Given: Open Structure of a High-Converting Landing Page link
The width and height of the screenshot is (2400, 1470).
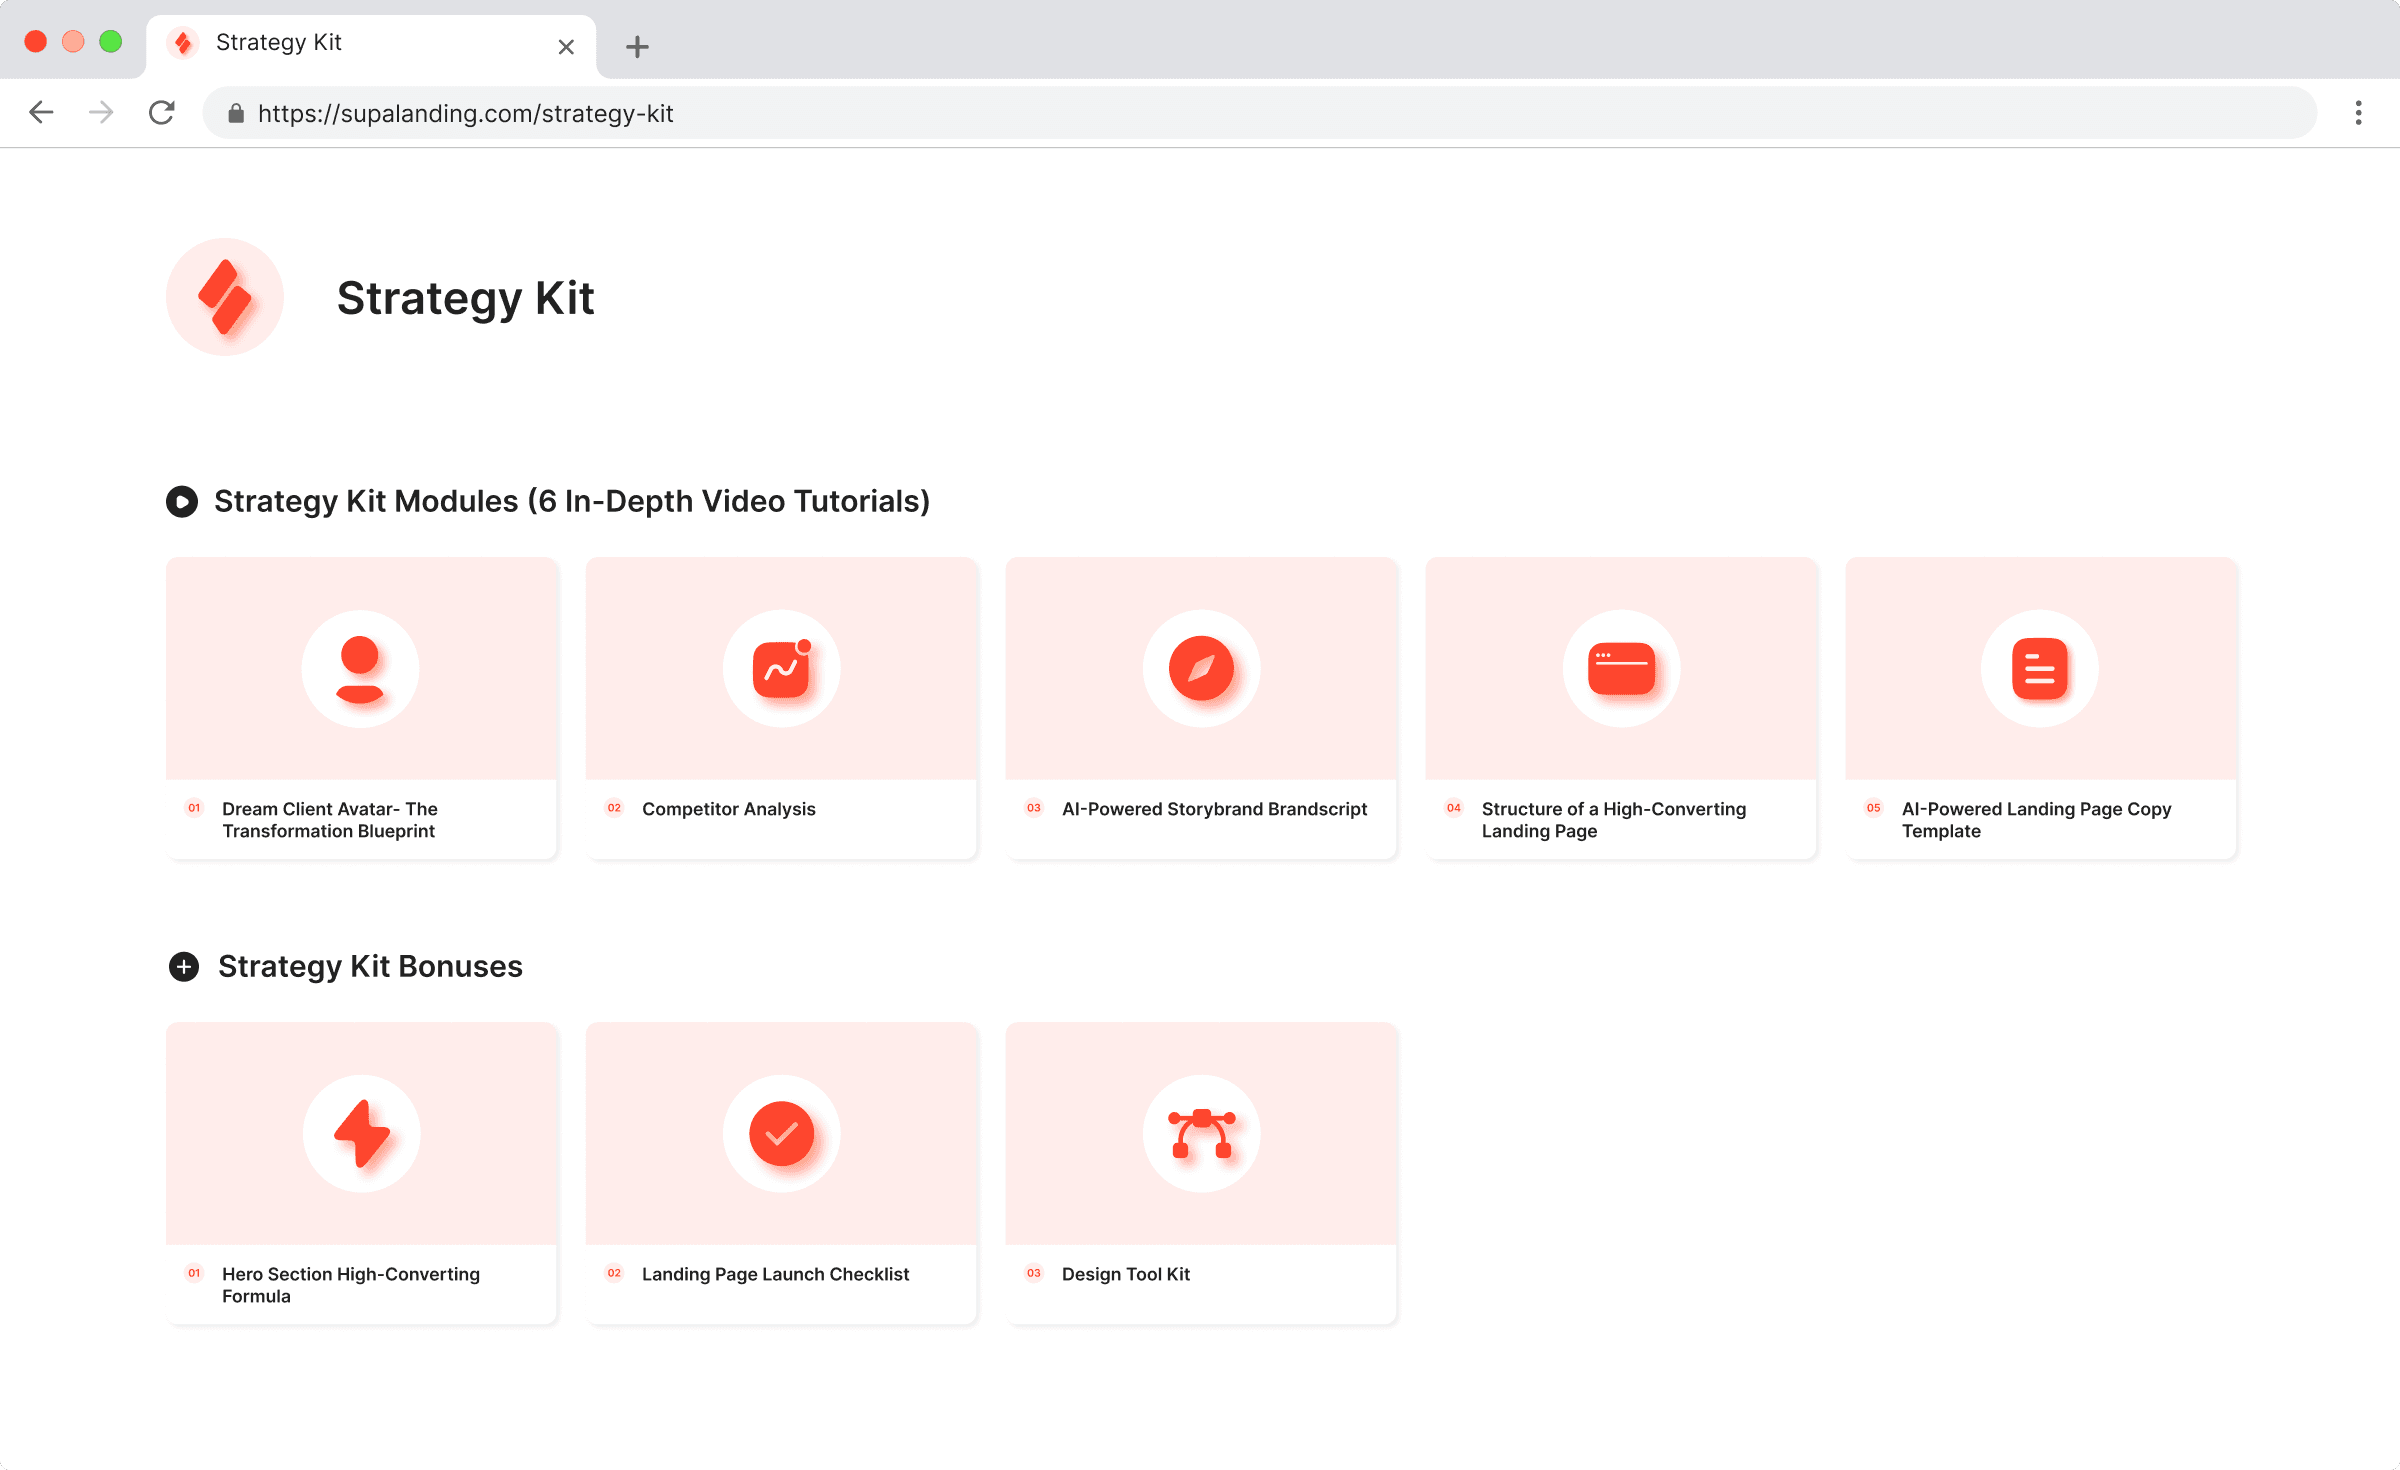Looking at the screenshot, I should tap(1614, 820).
